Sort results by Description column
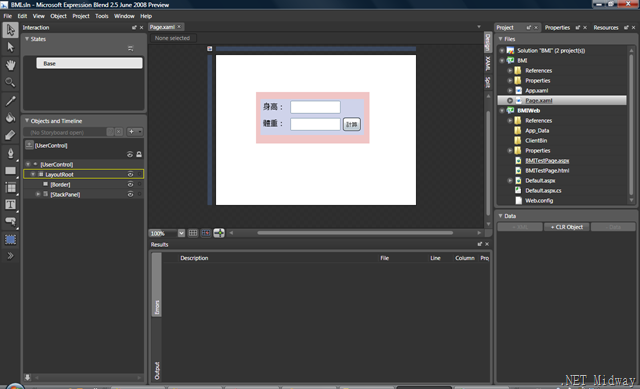The height and width of the screenshot is (389, 640). coord(194,258)
